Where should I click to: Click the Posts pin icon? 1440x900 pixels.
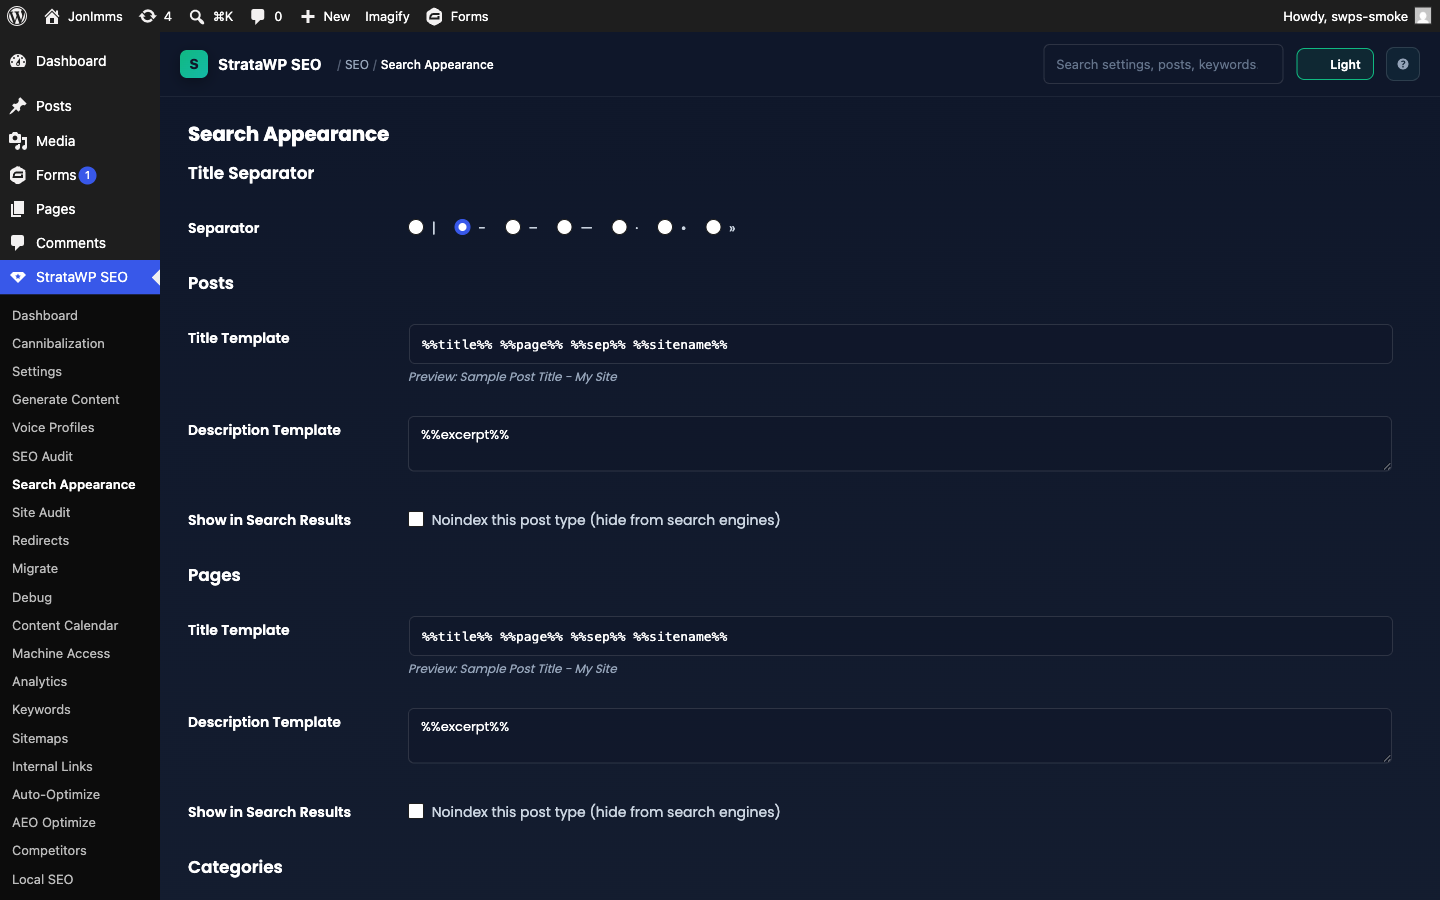pos(18,106)
